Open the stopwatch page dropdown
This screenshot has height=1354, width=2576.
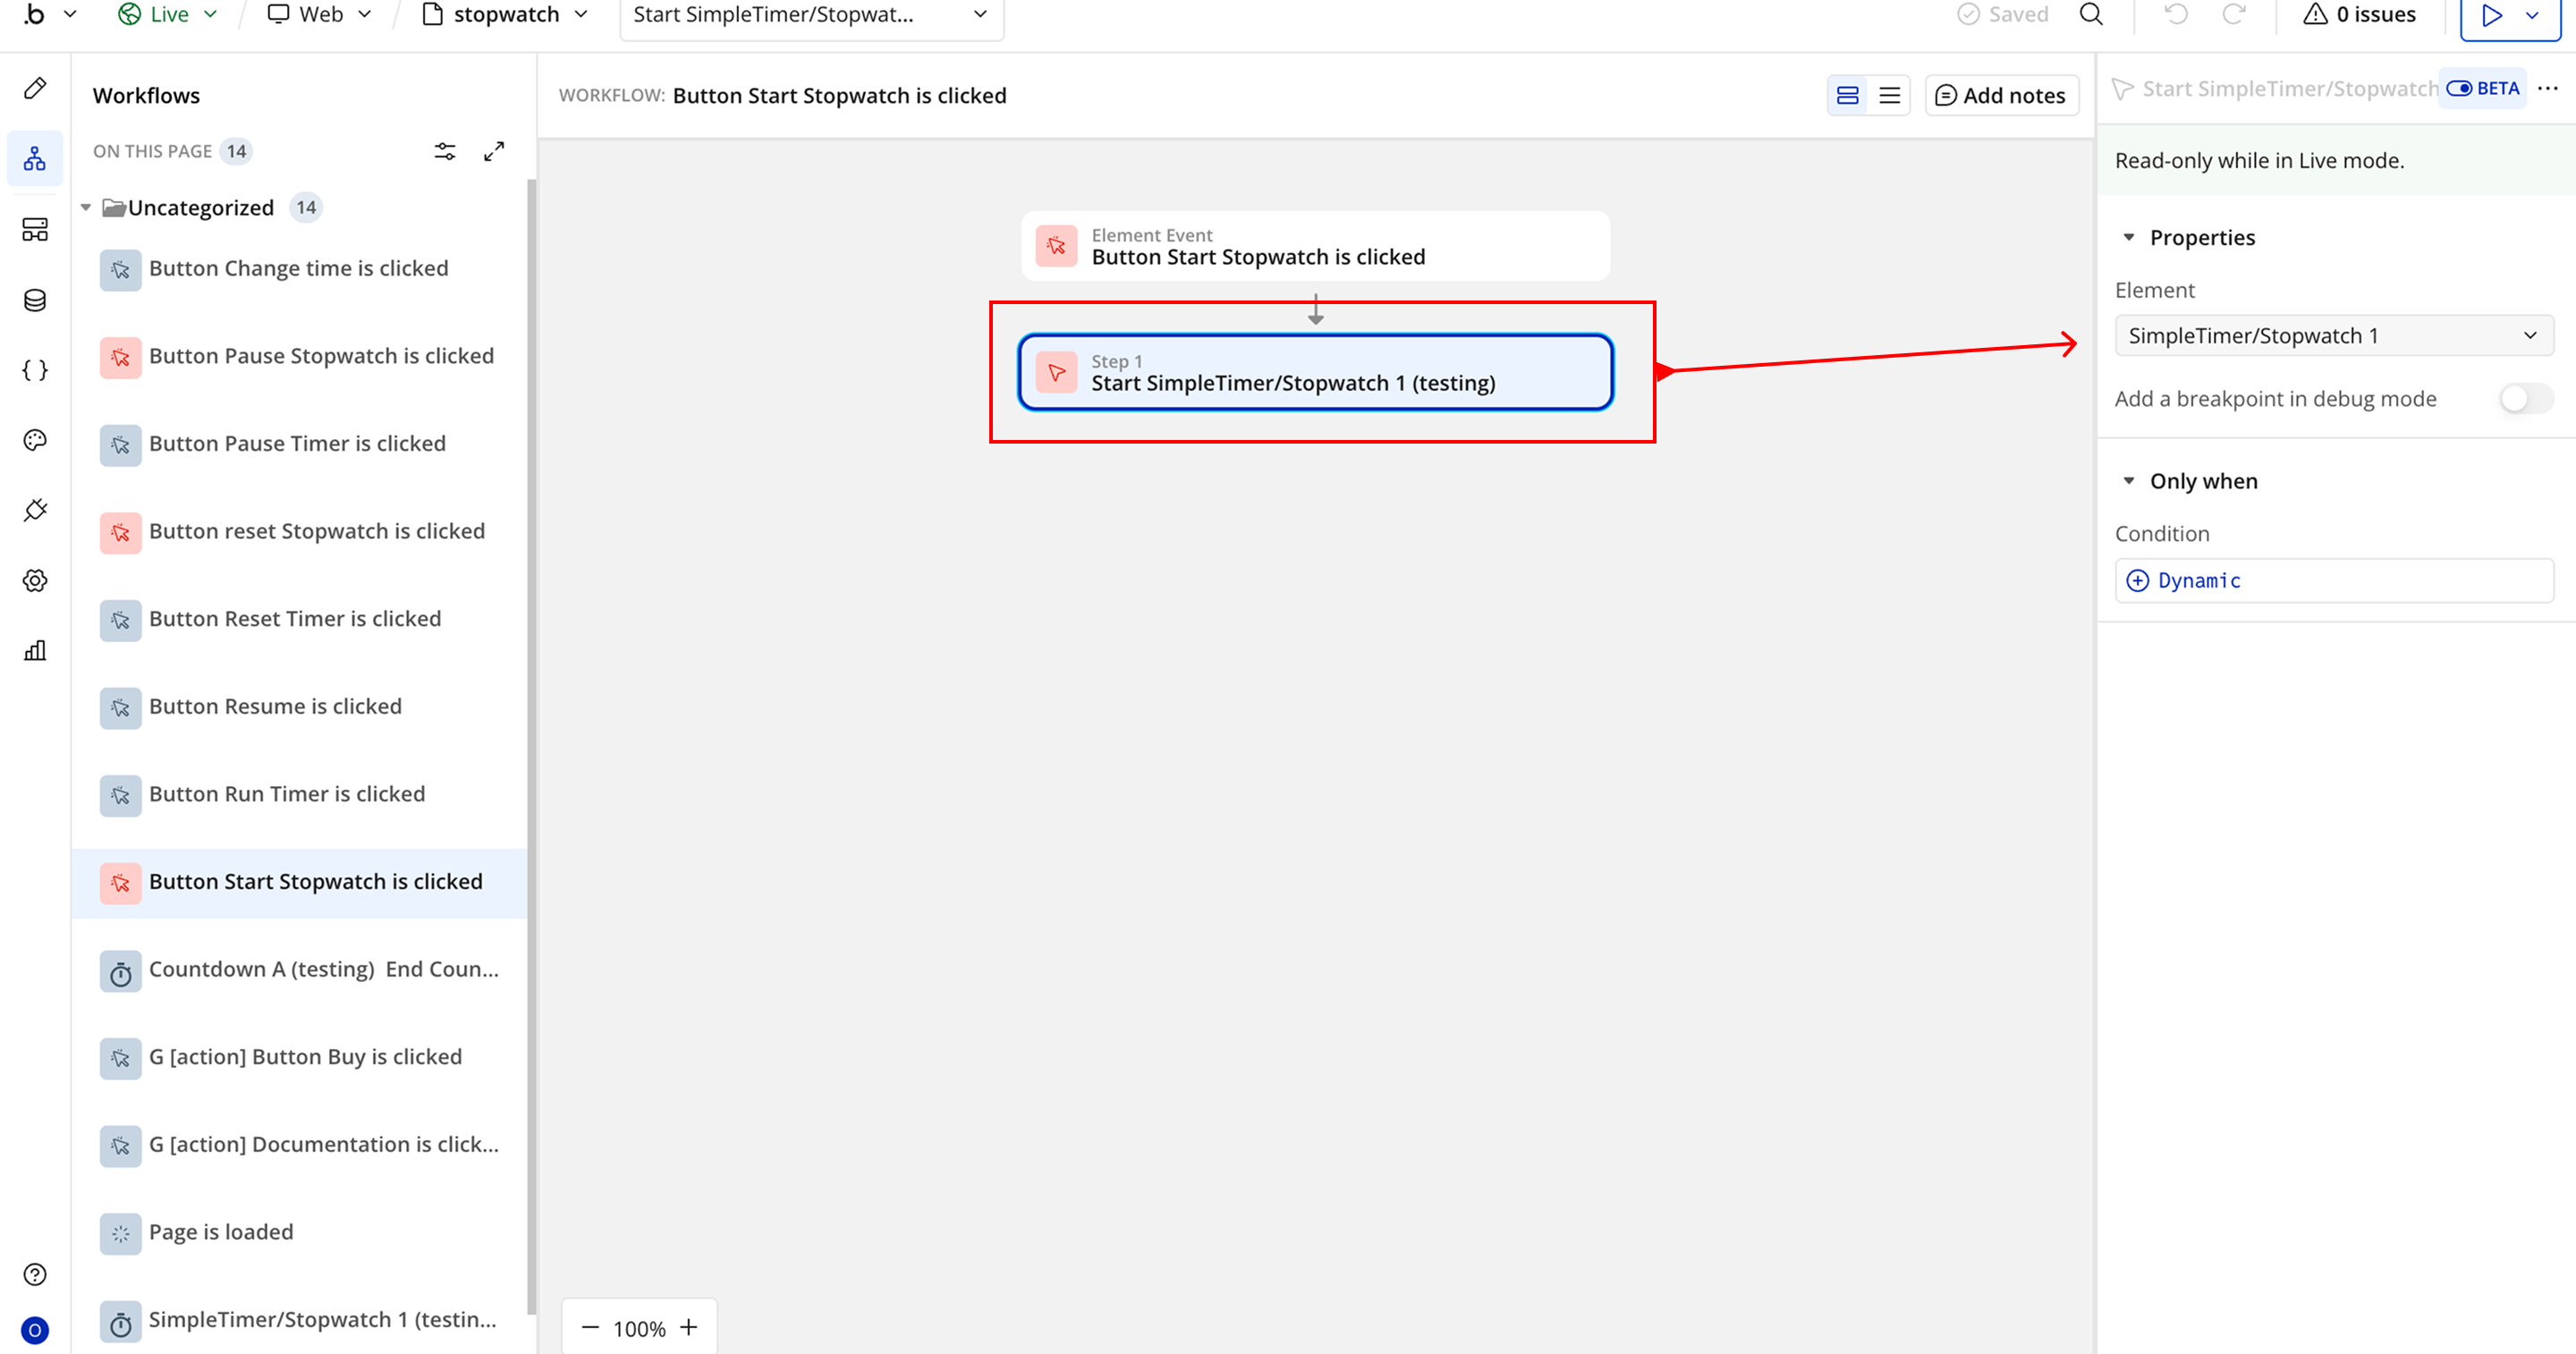click(505, 14)
